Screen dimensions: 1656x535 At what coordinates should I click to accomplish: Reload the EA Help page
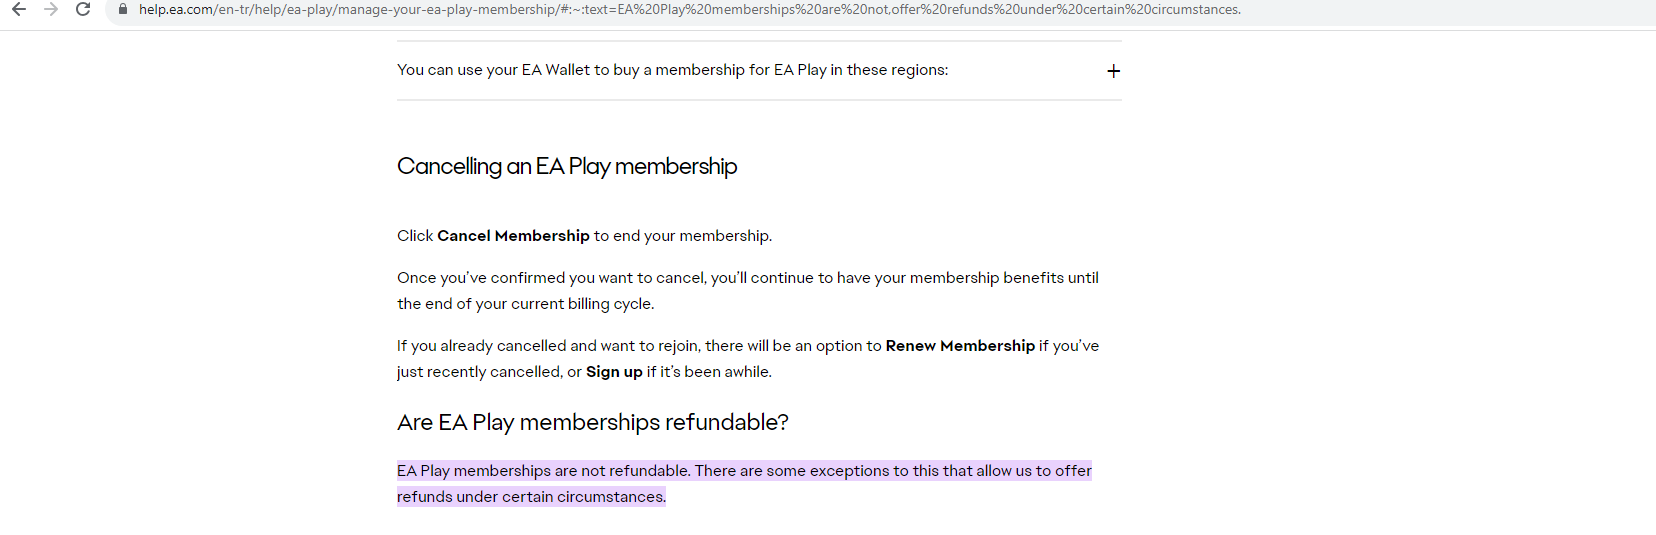pyautogui.click(x=84, y=9)
